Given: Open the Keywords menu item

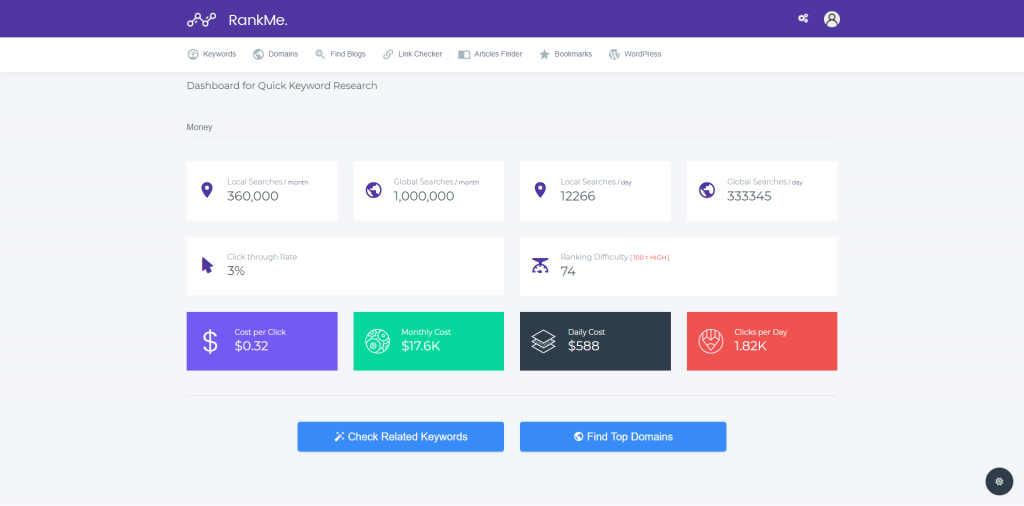Looking at the screenshot, I should (212, 54).
